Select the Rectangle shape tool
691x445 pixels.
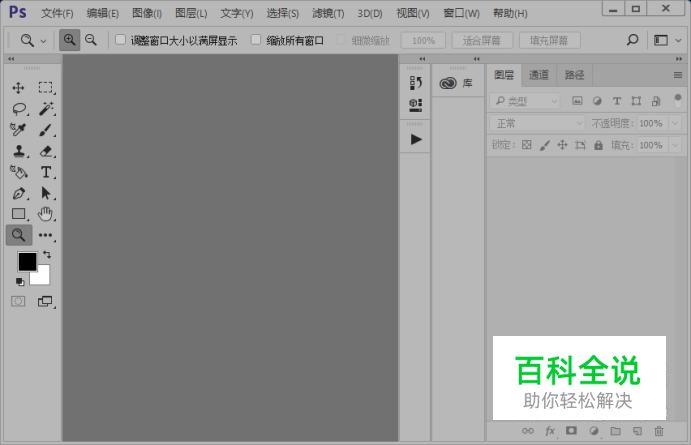click(x=19, y=214)
